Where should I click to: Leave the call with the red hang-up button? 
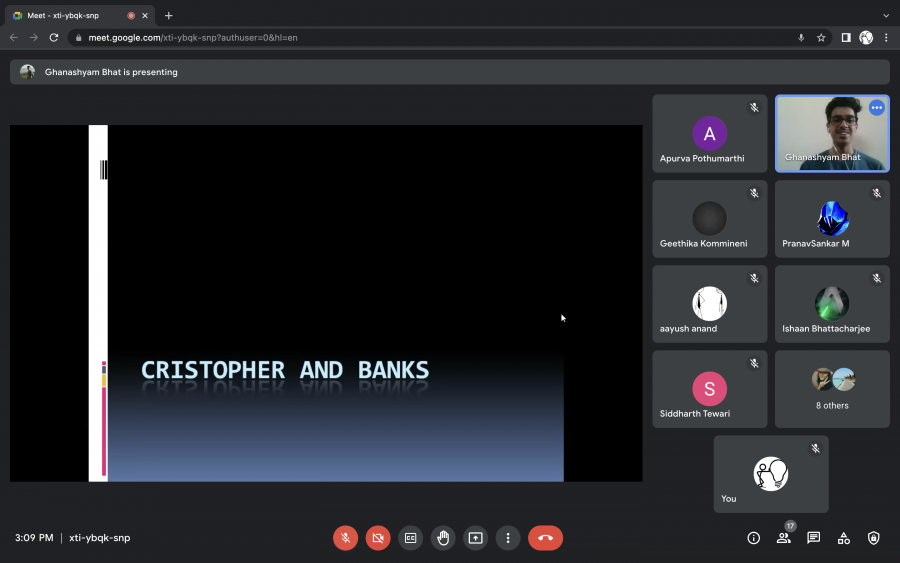[545, 538]
